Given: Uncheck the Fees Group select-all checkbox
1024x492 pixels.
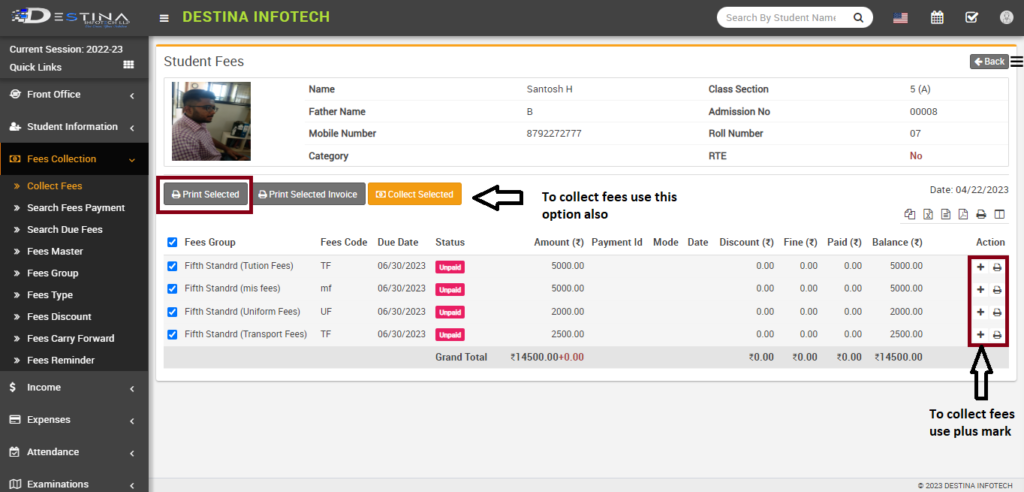Looking at the screenshot, I should click(172, 242).
